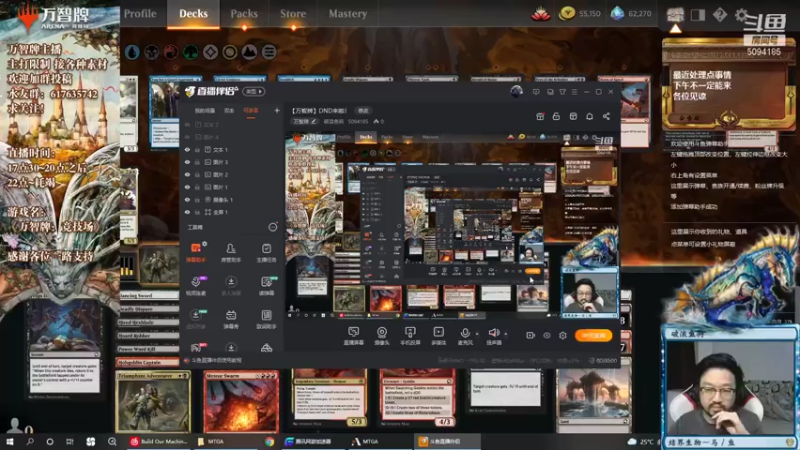800x450 pixels.
Task: Open the 致谢助手 tool icon
Action: (x=266, y=319)
